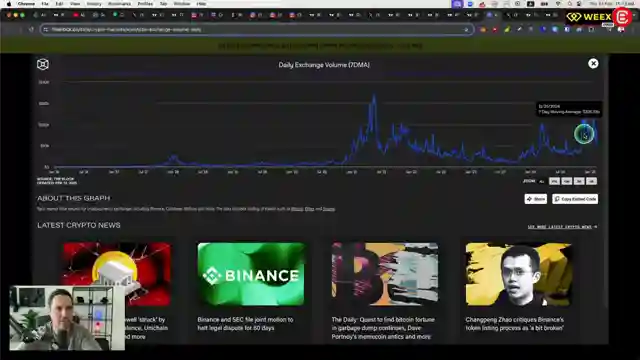The width and height of the screenshot is (640, 360).
Task: Reload the page using the reload icon
Action: [x=31, y=29]
